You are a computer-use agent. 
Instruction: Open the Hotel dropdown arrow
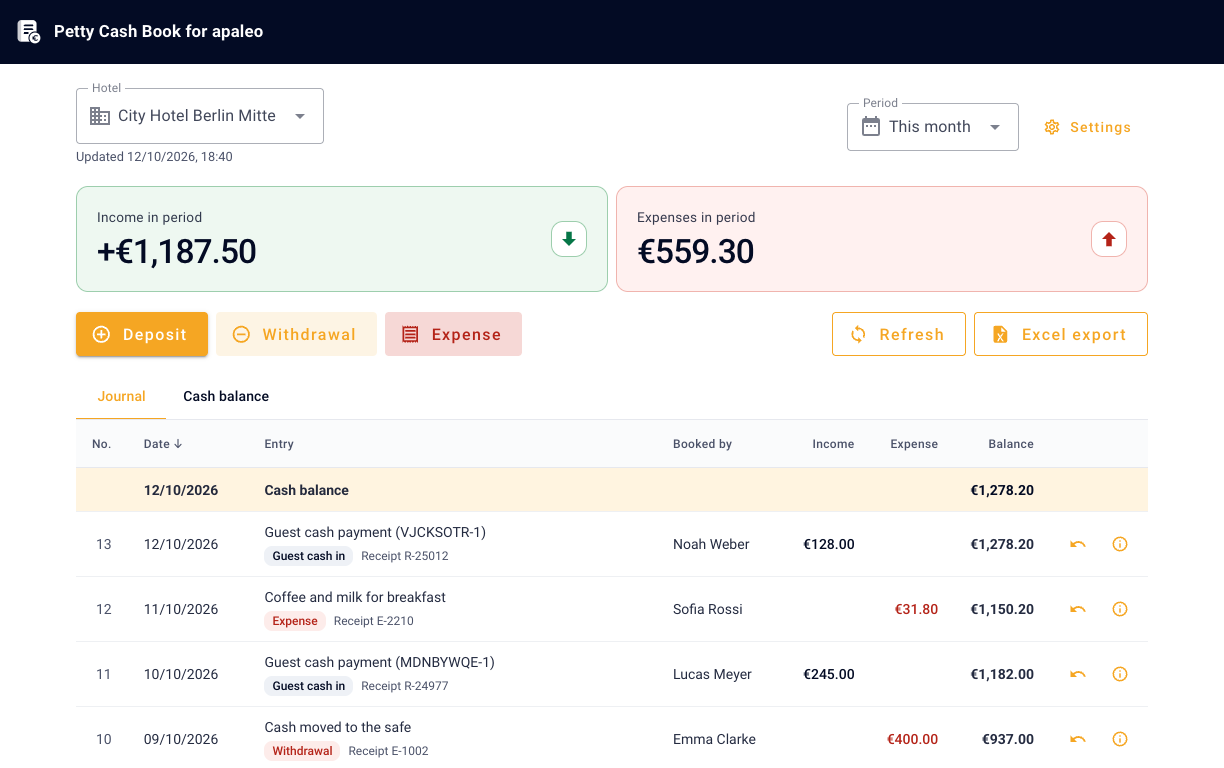coord(300,116)
